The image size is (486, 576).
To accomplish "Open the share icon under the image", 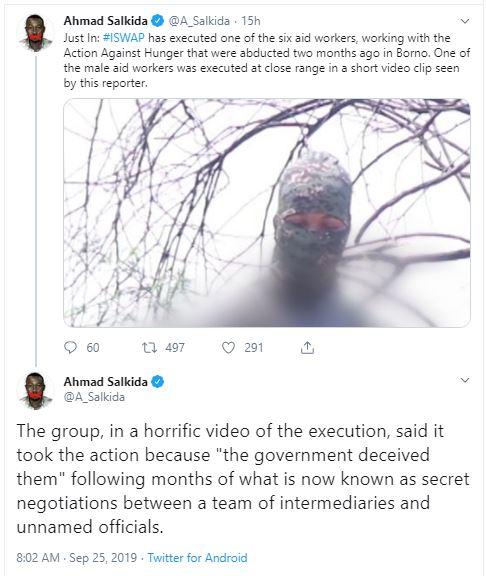I will tap(307, 348).
